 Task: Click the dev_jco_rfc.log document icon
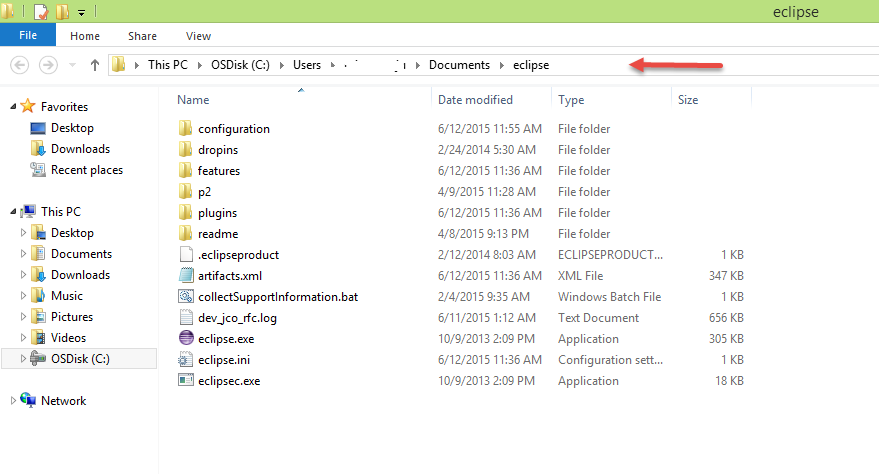pyautogui.click(x=185, y=317)
